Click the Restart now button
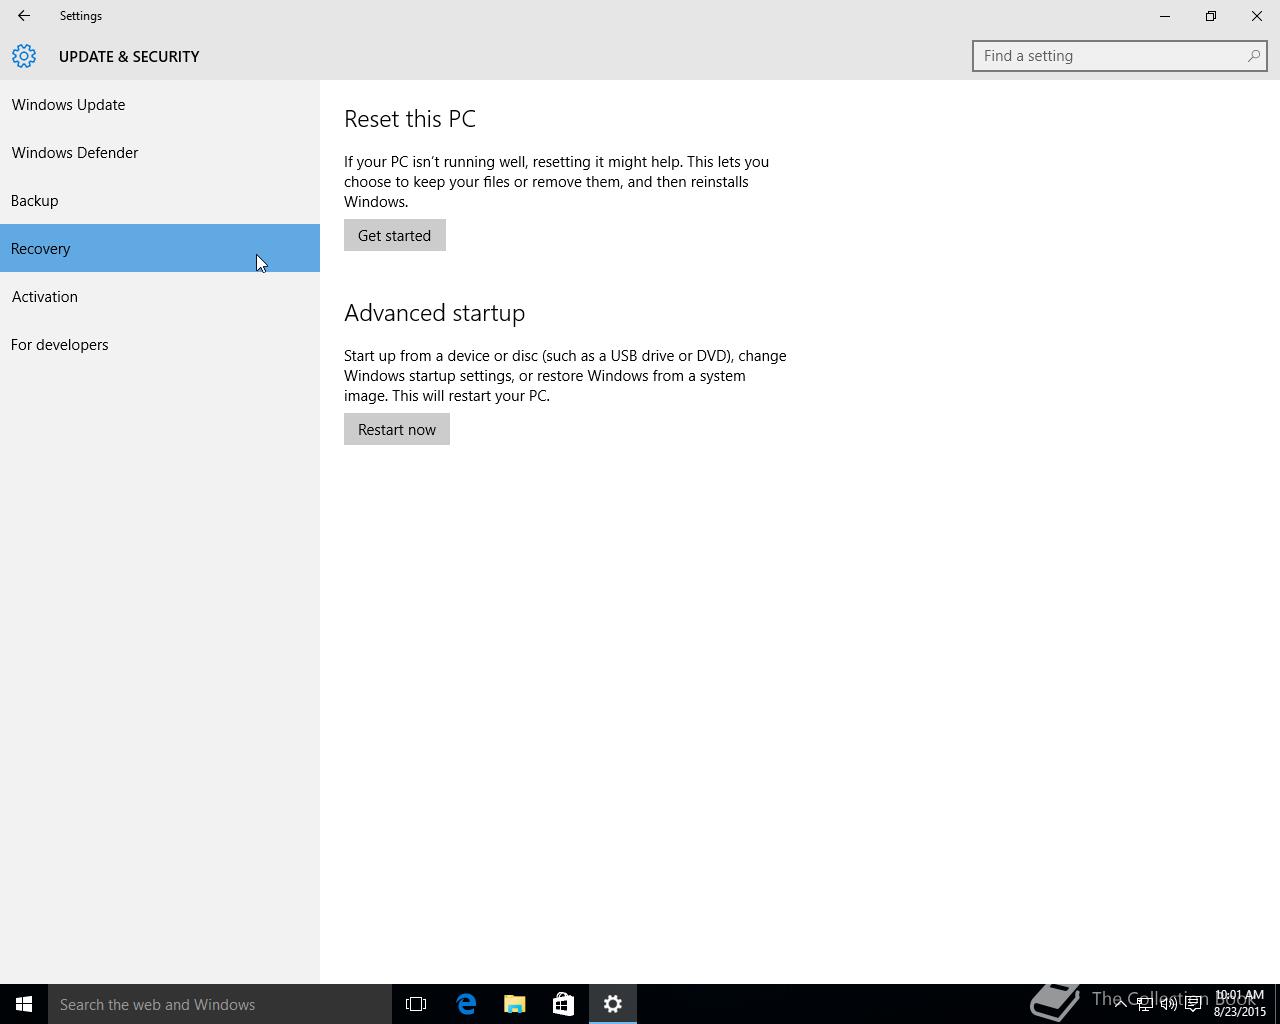The image size is (1280, 1024). (397, 429)
